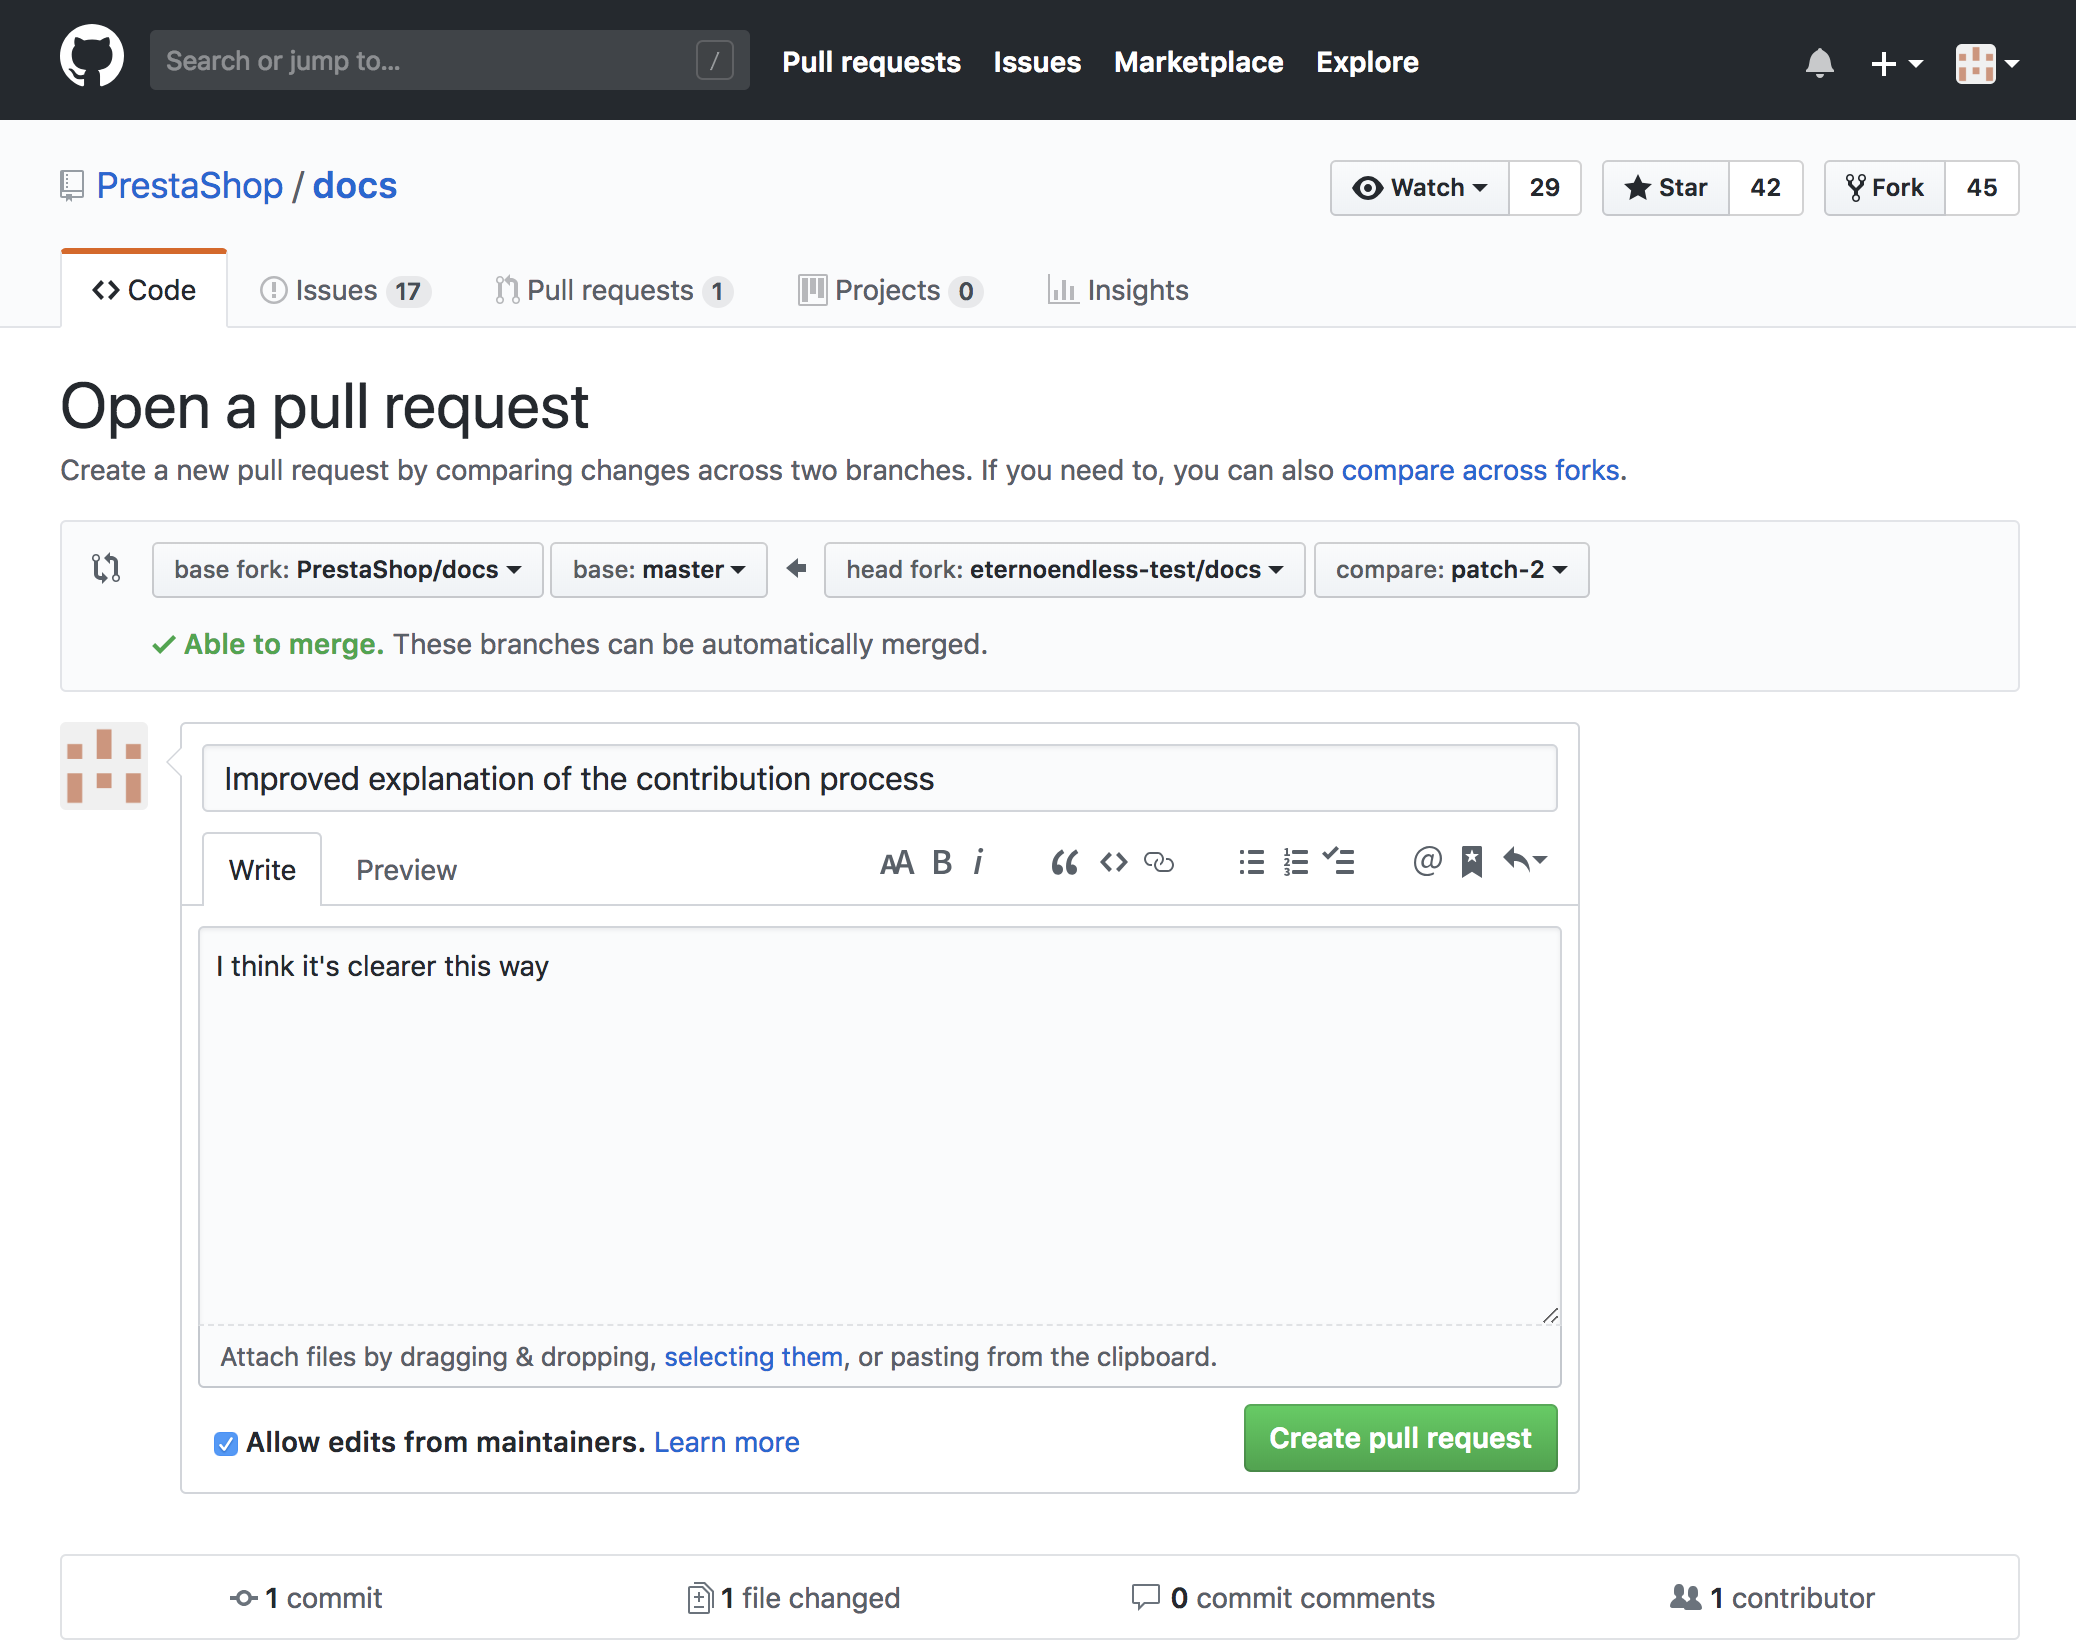The height and width of the screenshot is (1646, 2076).
Task: Click the identicon avatar beside form
Action: [x=104, y=766]
